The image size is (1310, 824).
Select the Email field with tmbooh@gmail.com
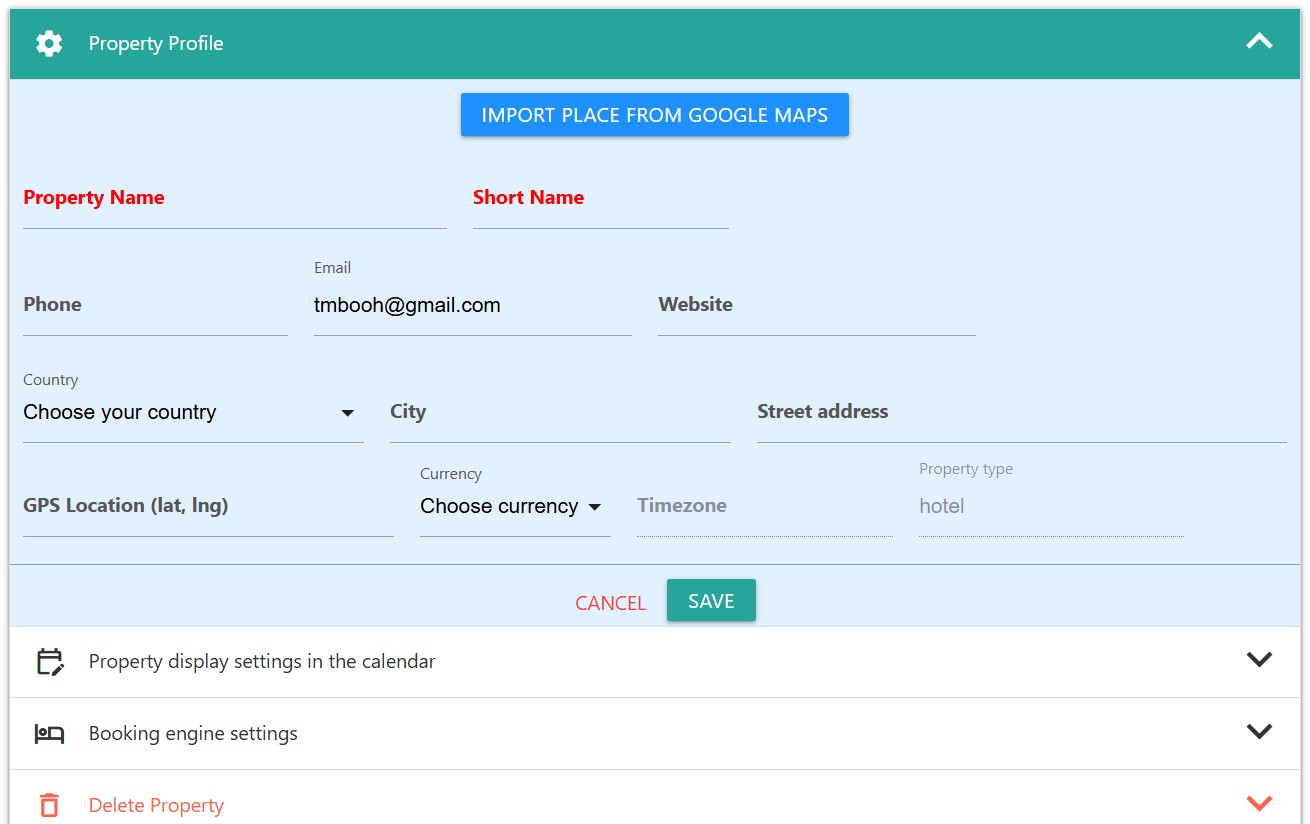(472, 306)
